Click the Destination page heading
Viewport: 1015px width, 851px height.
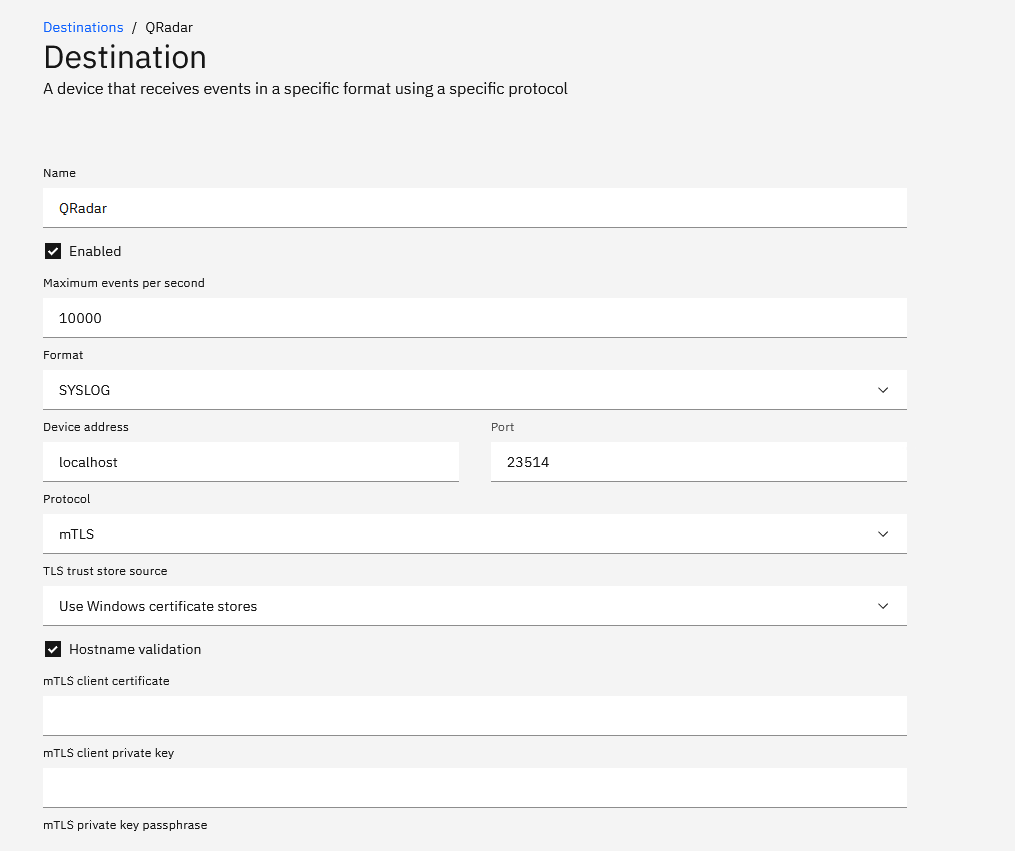point(124,57)
